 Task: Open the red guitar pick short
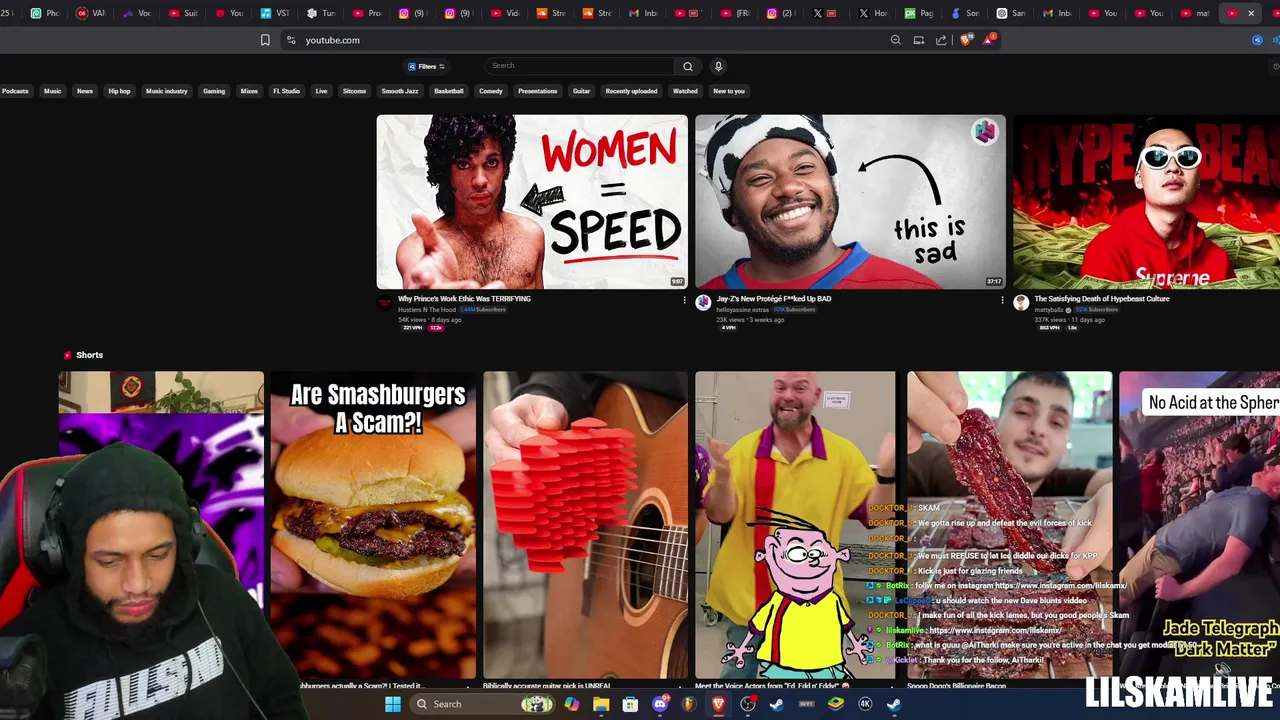click(x=585, y=525)
